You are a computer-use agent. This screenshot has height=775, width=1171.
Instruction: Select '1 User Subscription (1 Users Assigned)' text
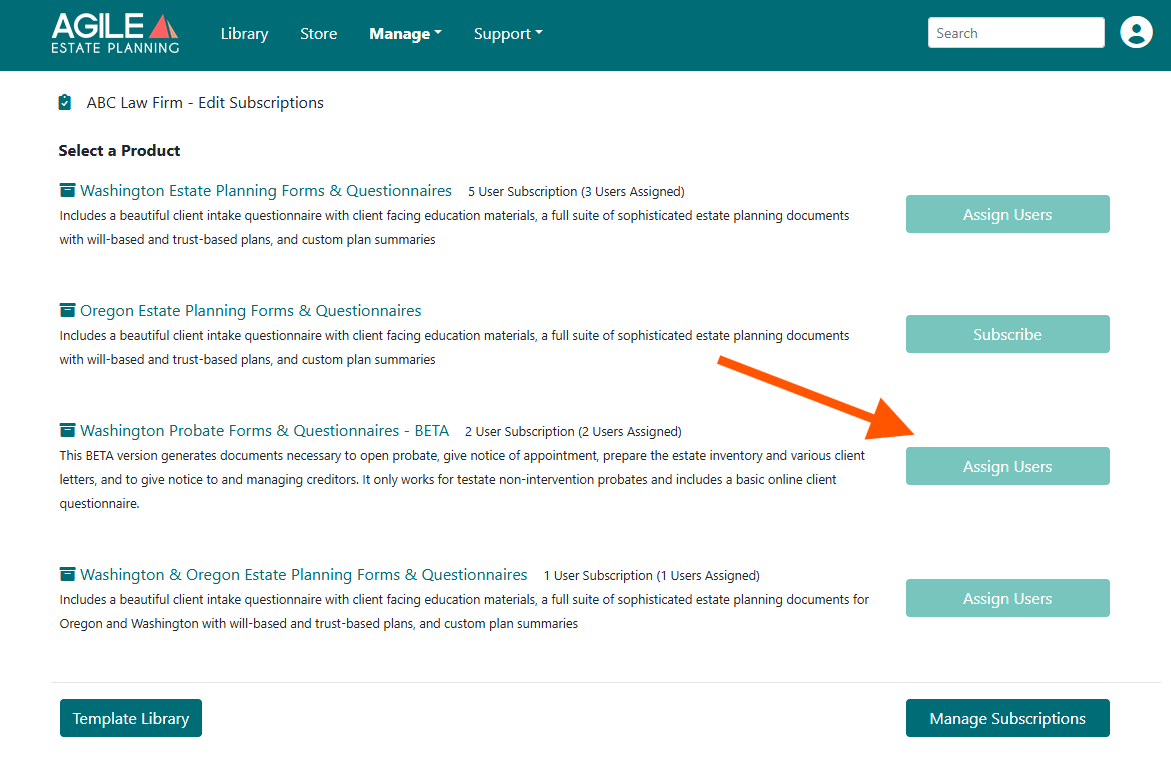pos(651,576)
